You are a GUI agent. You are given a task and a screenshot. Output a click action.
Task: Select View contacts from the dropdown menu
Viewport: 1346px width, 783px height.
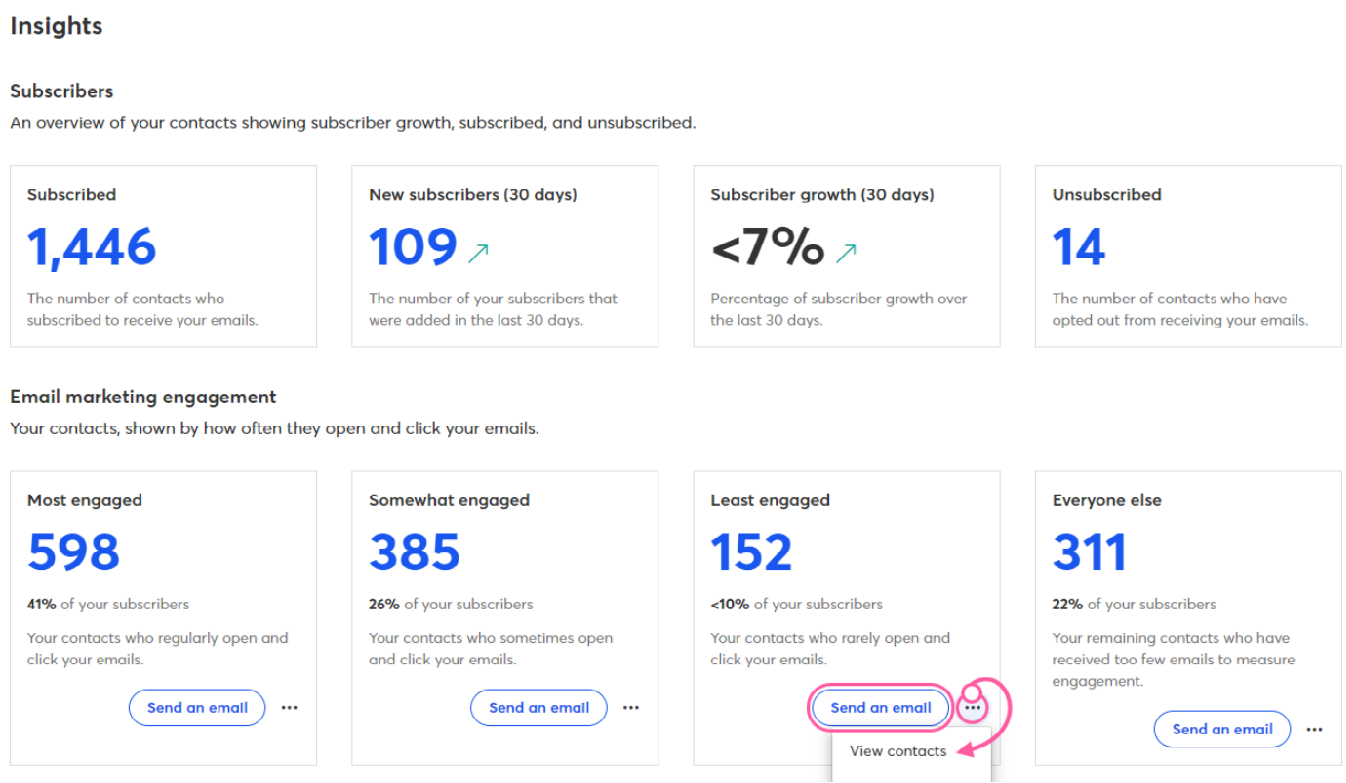click(x=898, y=751)
